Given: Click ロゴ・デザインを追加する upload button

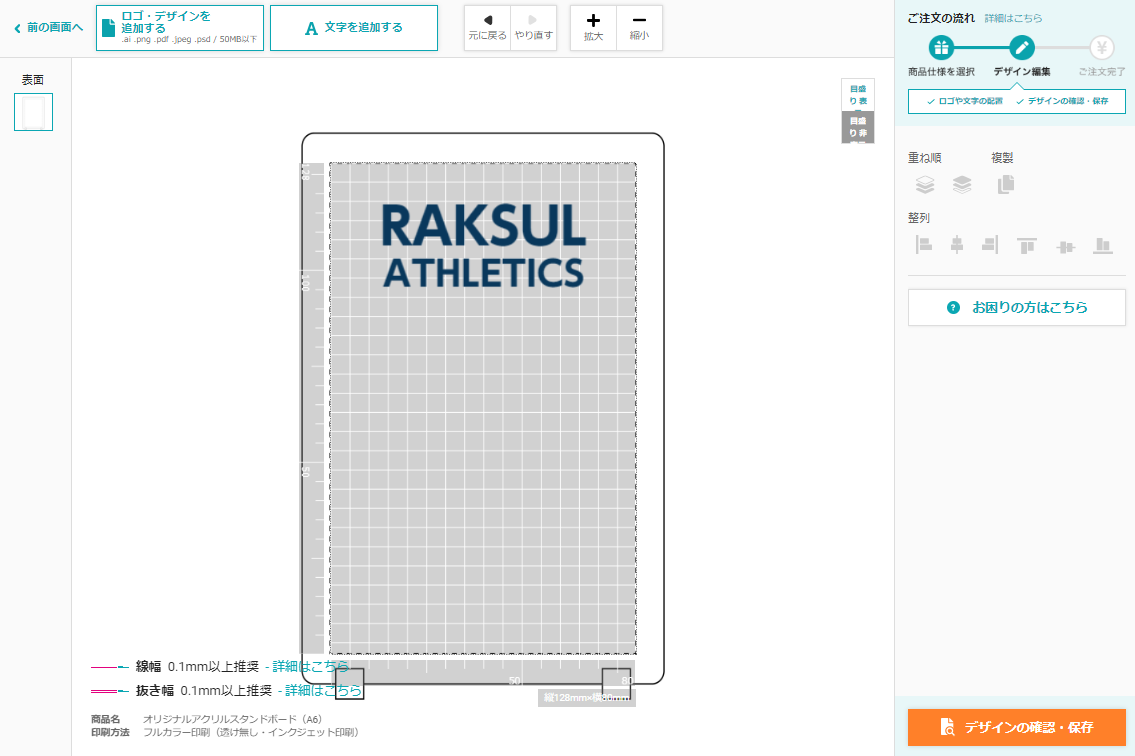Looking at the screenshot, I should [180, 28].
